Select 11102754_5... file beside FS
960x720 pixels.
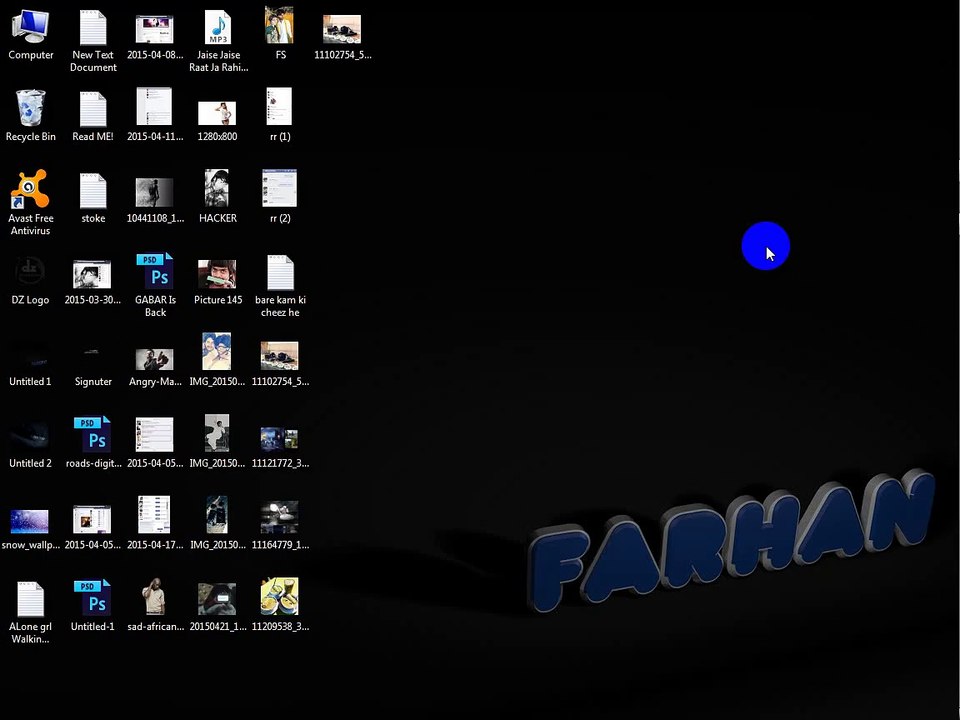point(342,37)
